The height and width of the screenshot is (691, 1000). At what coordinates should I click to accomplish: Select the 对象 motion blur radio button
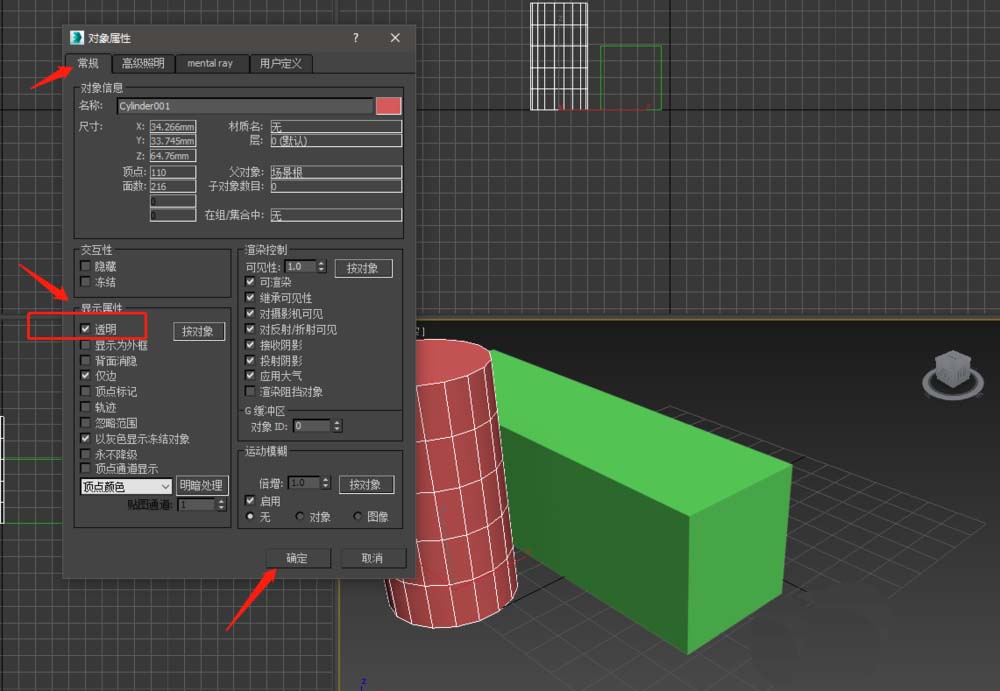tap(300, 516)
